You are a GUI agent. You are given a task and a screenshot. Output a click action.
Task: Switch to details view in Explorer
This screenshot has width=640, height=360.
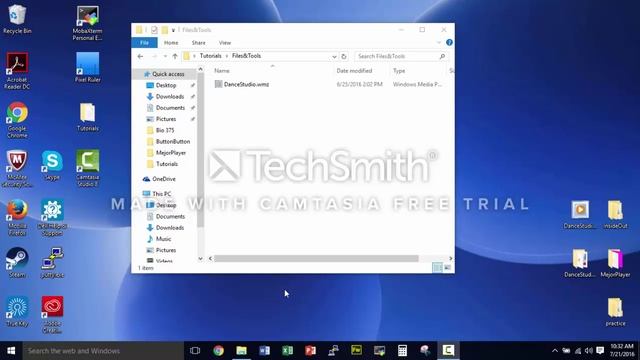pyautogui.click(x=437, y=268)
